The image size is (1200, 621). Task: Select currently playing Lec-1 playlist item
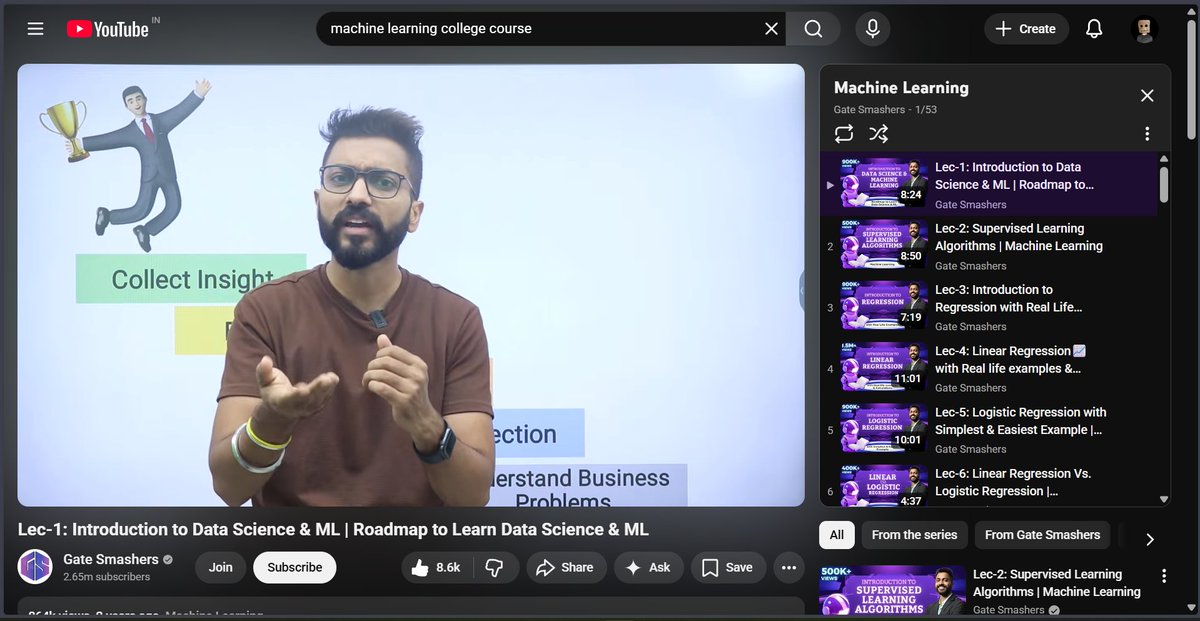point(989,185)
